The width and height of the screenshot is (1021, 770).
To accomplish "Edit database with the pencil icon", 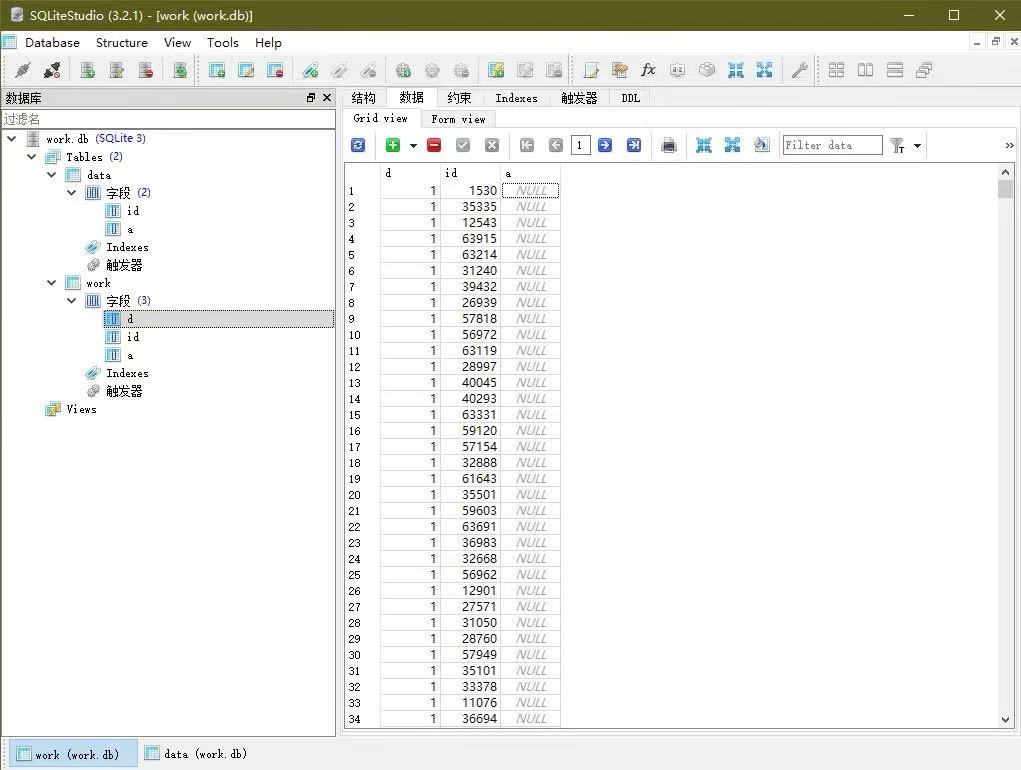I will pos(117,70).
